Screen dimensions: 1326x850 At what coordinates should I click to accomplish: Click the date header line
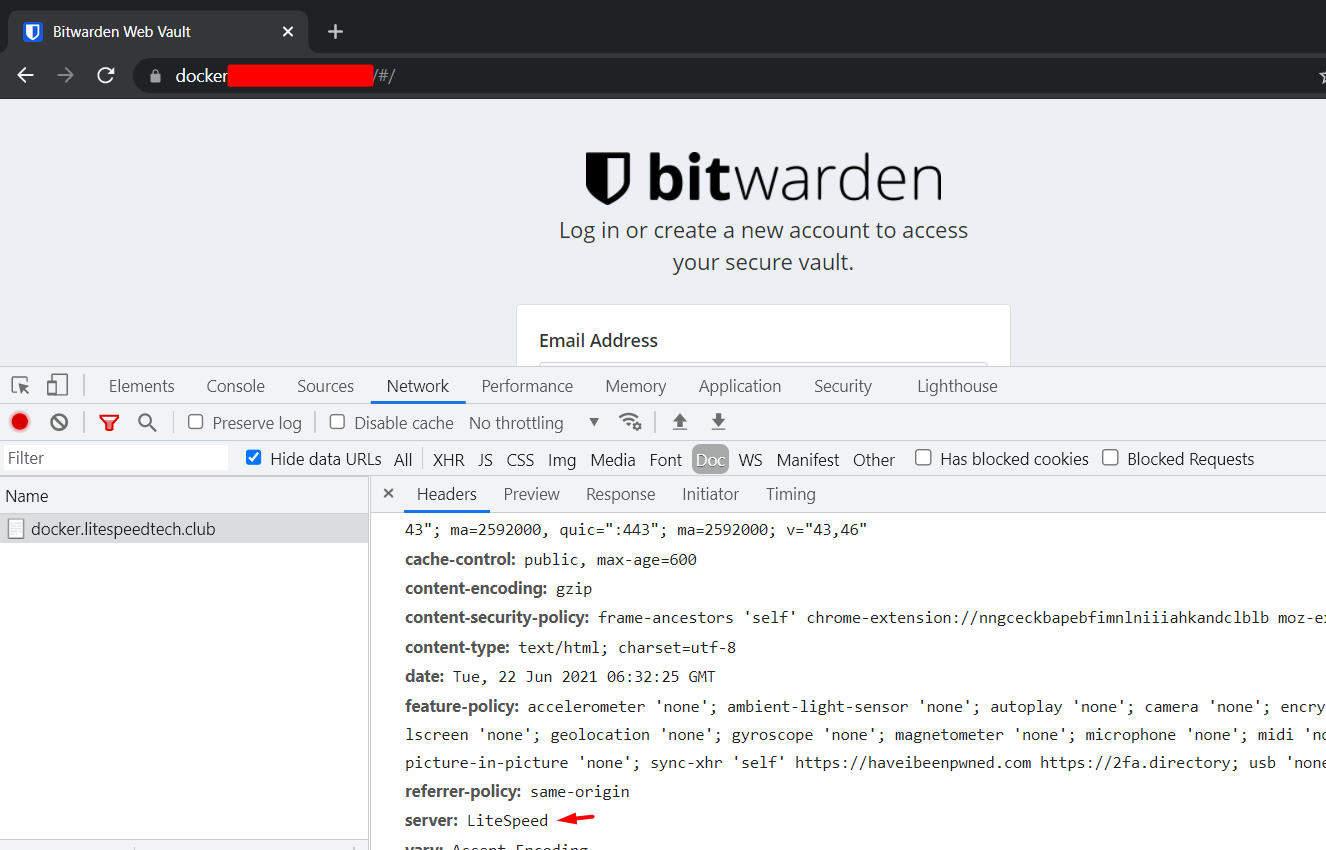click(x=560, y=677)
